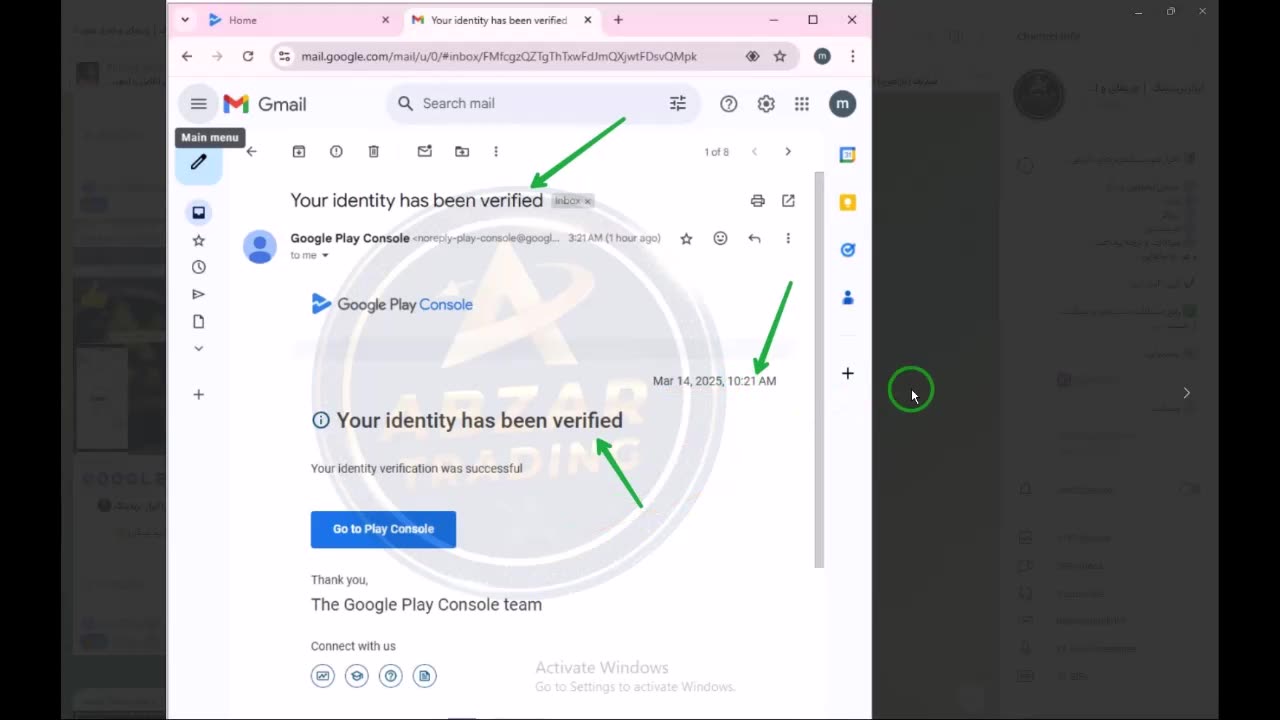This screenshot has height=720, width=1280.
Task: Add an emoji reaction to message
Action: click(720, 238)
